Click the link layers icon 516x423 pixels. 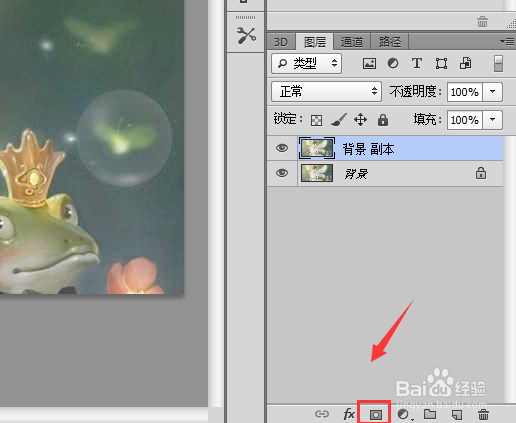click(322, 414)
